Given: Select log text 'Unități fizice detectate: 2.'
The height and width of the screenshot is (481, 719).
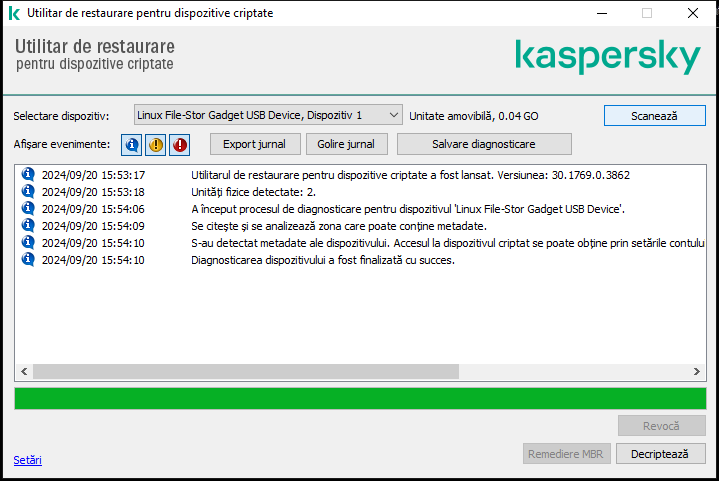Looking at the screenshot, I should point(253,192).
